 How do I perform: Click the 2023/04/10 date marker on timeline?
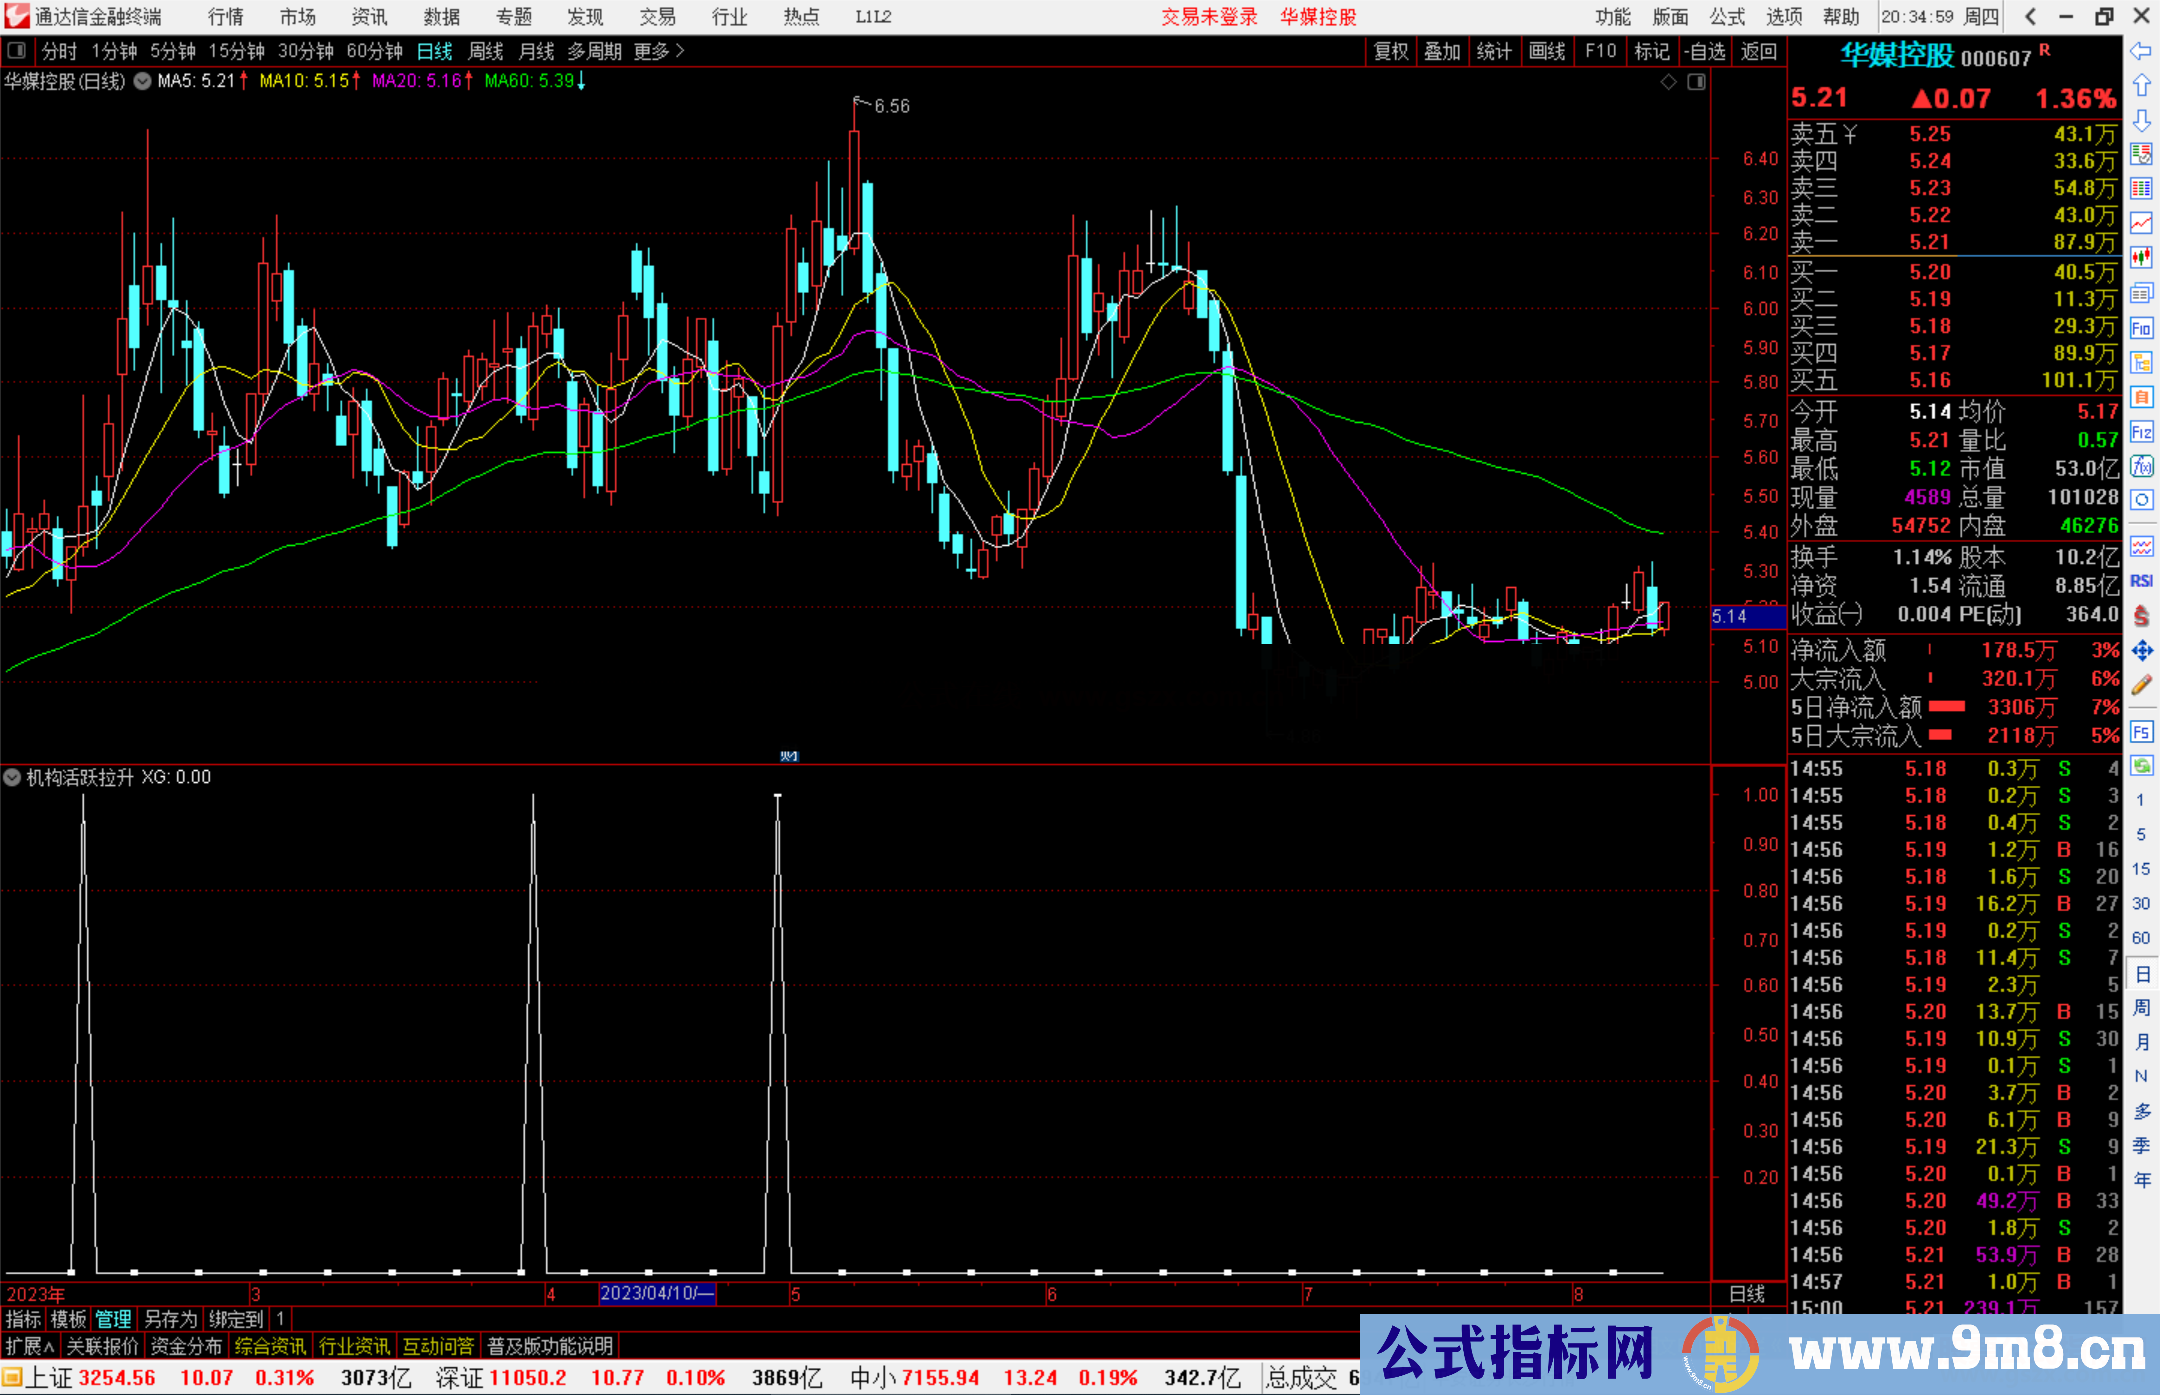click(x=656, y=1293)
